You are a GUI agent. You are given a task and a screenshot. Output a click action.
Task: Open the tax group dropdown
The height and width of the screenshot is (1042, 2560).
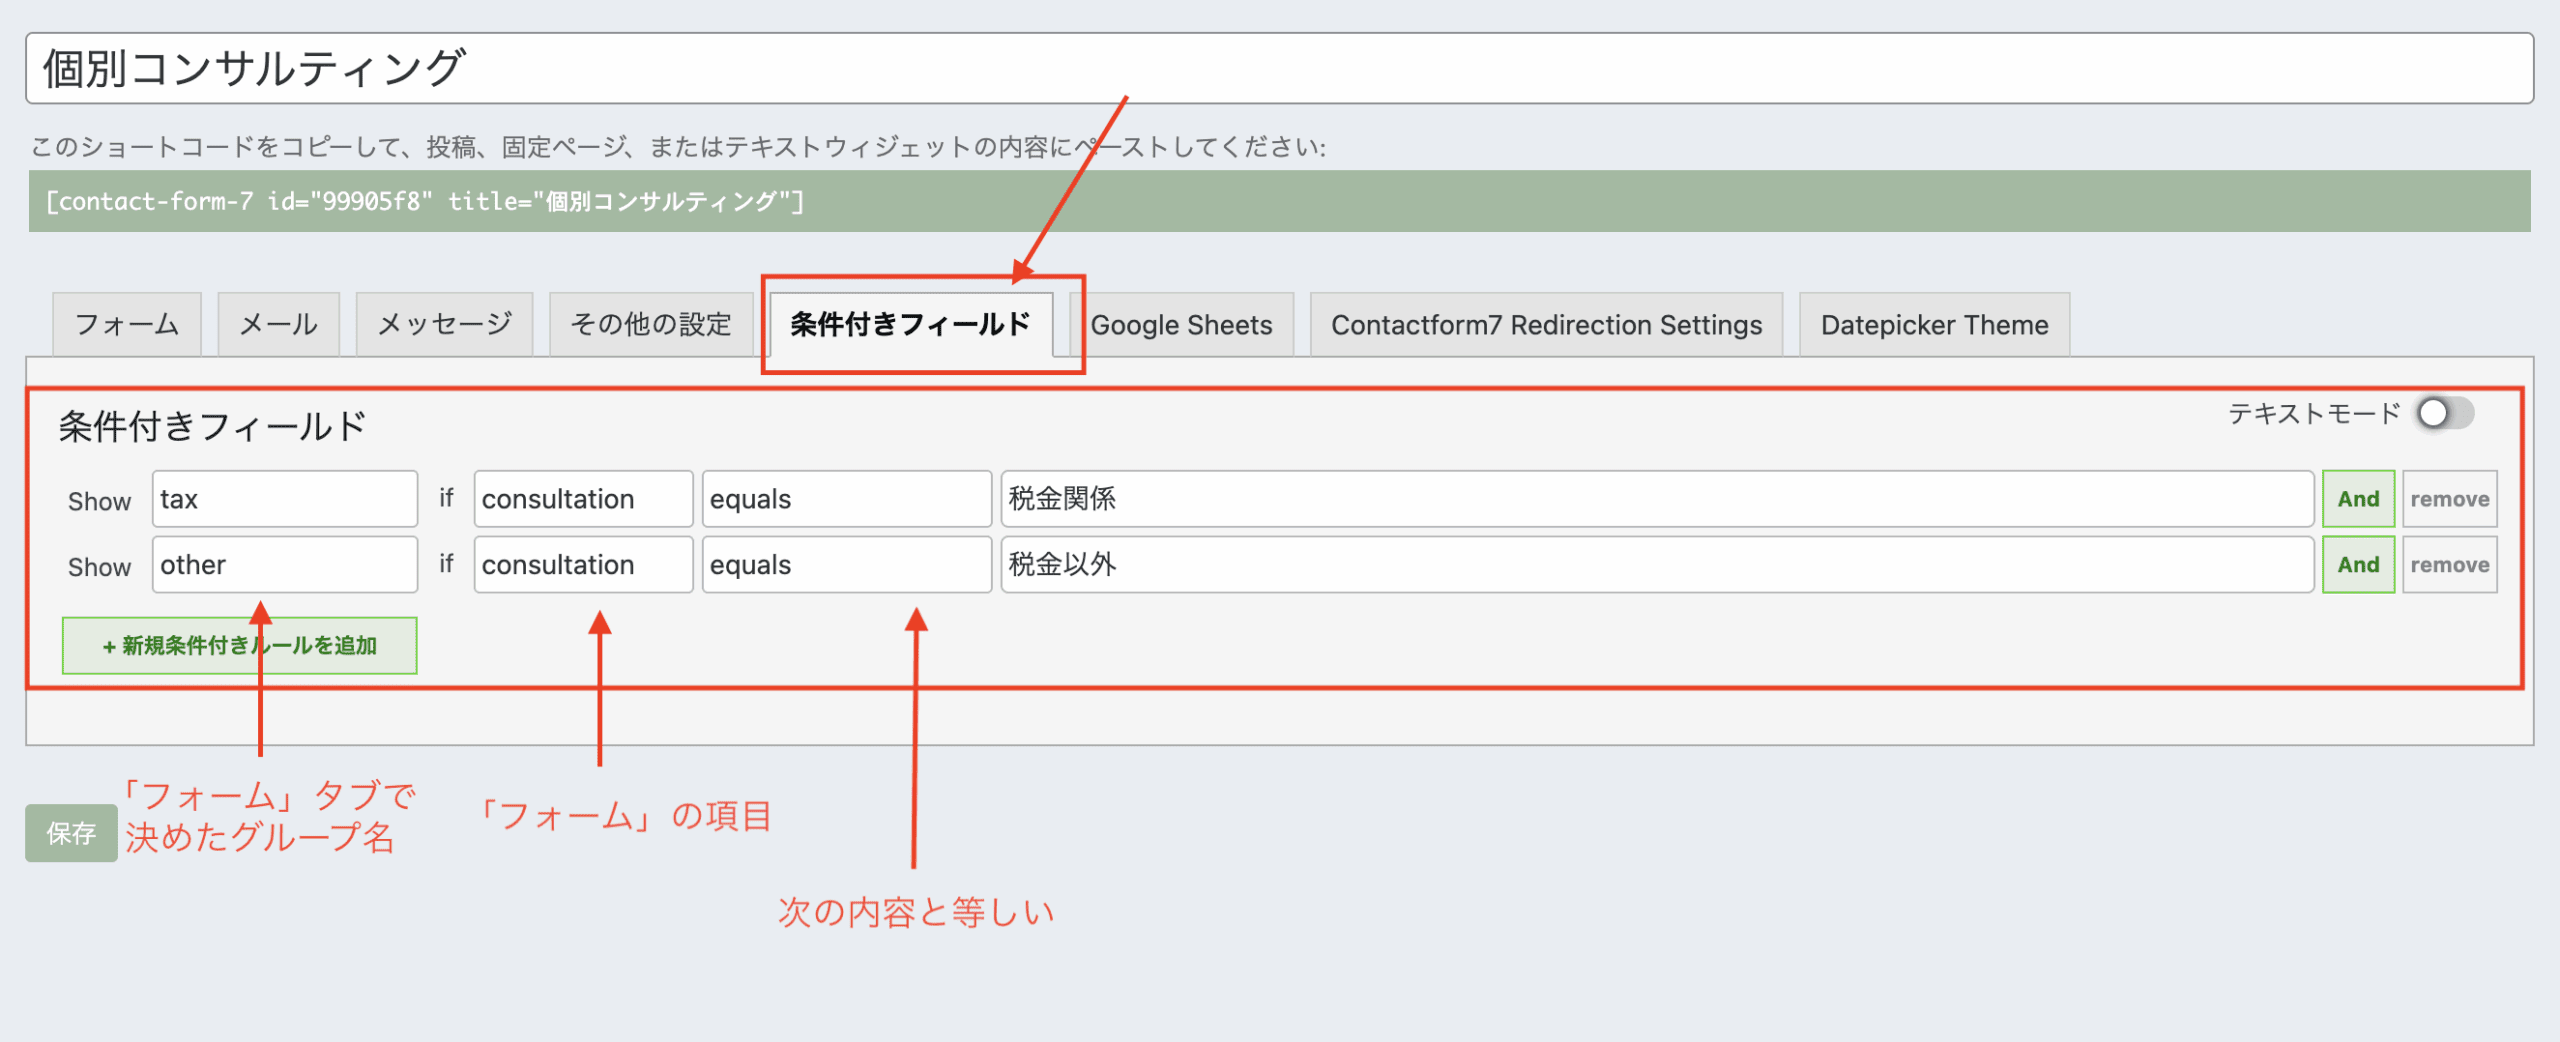(x=285, y=499)
